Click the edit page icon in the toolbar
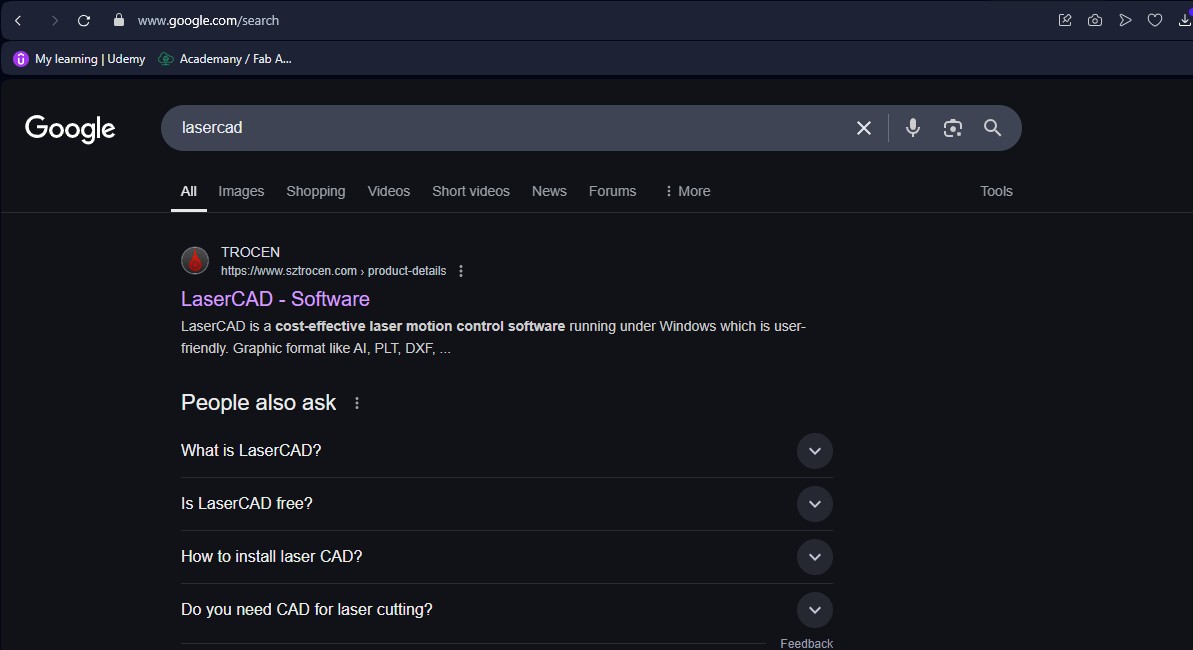The width and height of the screenshot is (1193, 650). pyautogui.click(x=1065, y=21)
